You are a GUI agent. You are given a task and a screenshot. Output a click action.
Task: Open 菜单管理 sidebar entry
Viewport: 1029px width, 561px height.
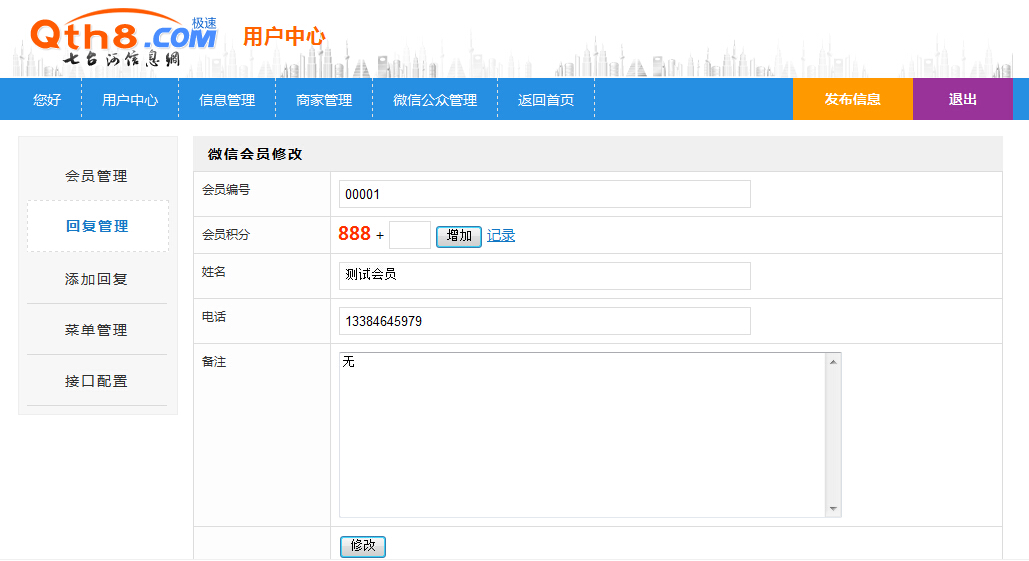[97, 330]
